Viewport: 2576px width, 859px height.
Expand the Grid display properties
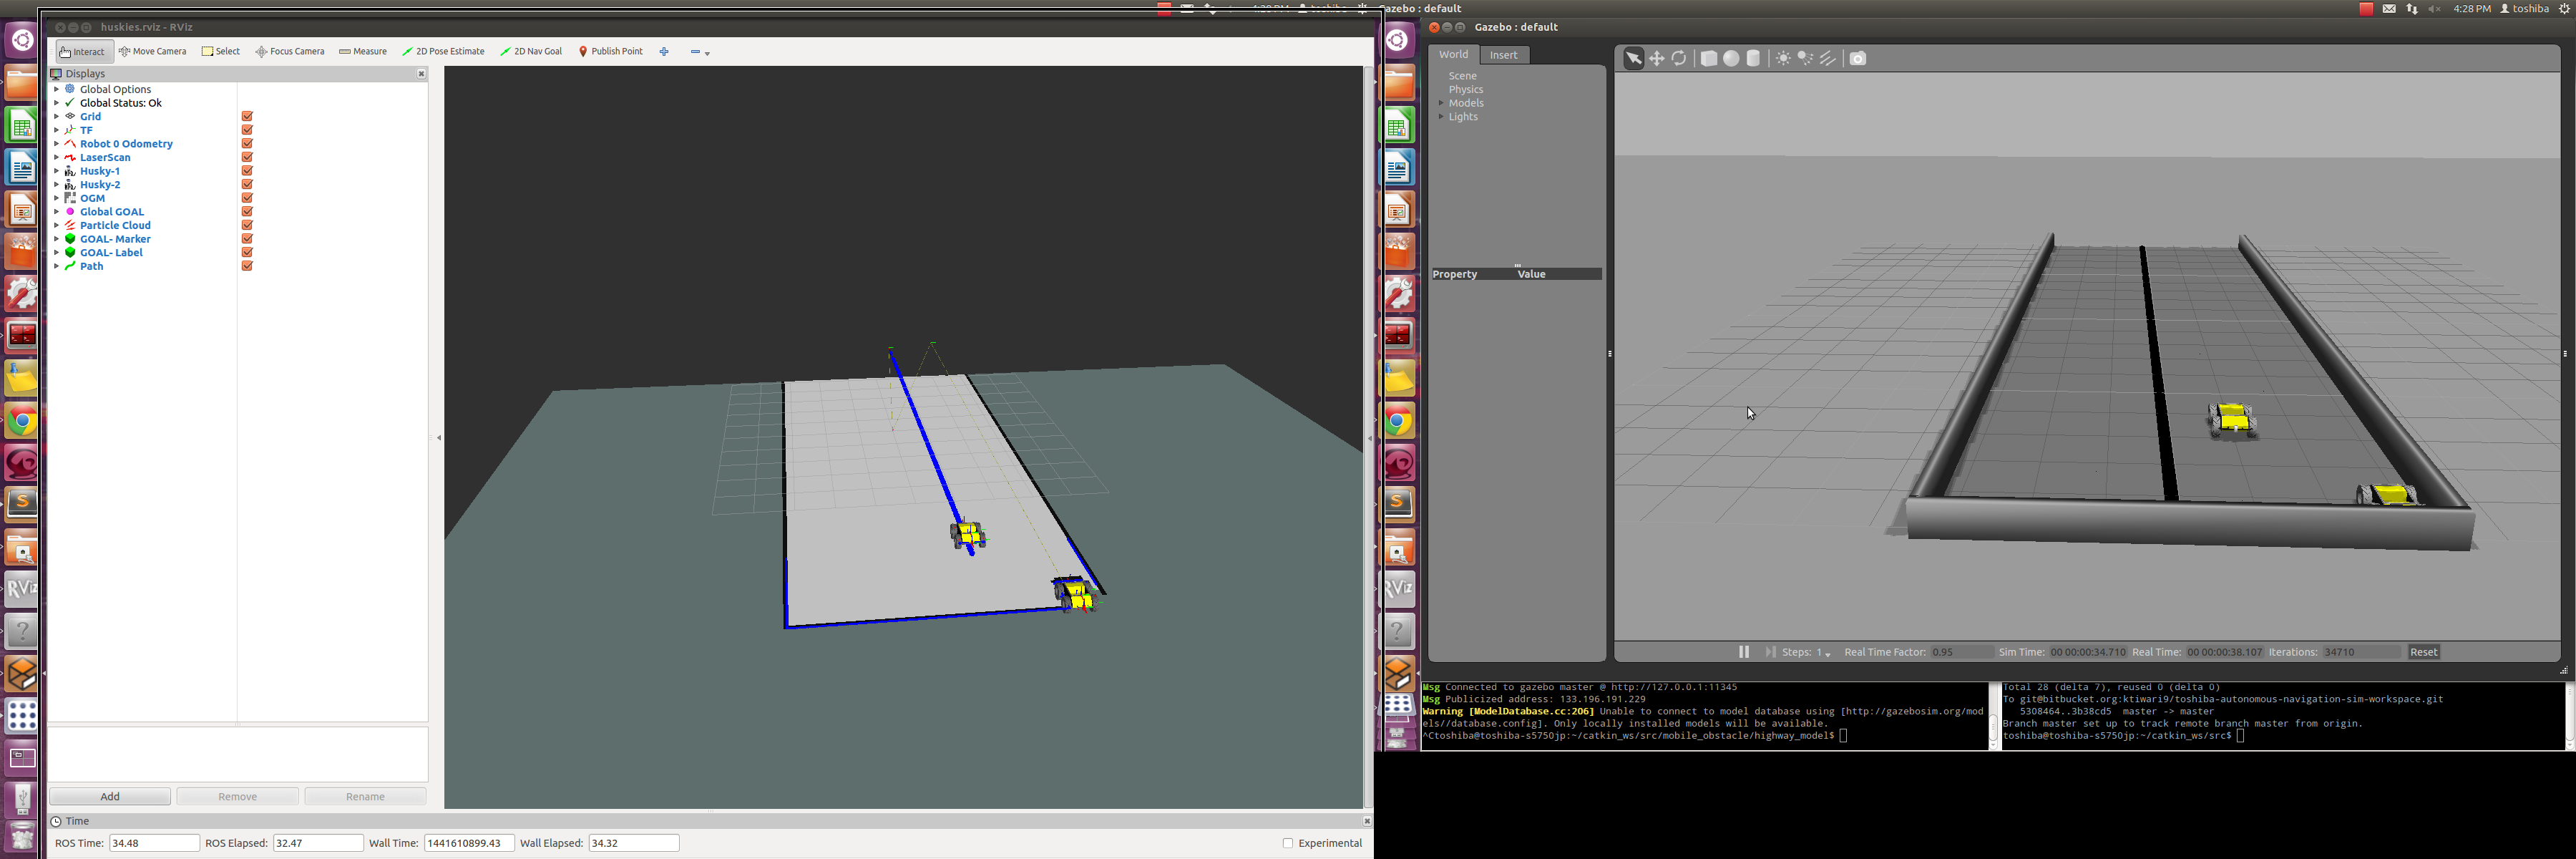point(56,117)
